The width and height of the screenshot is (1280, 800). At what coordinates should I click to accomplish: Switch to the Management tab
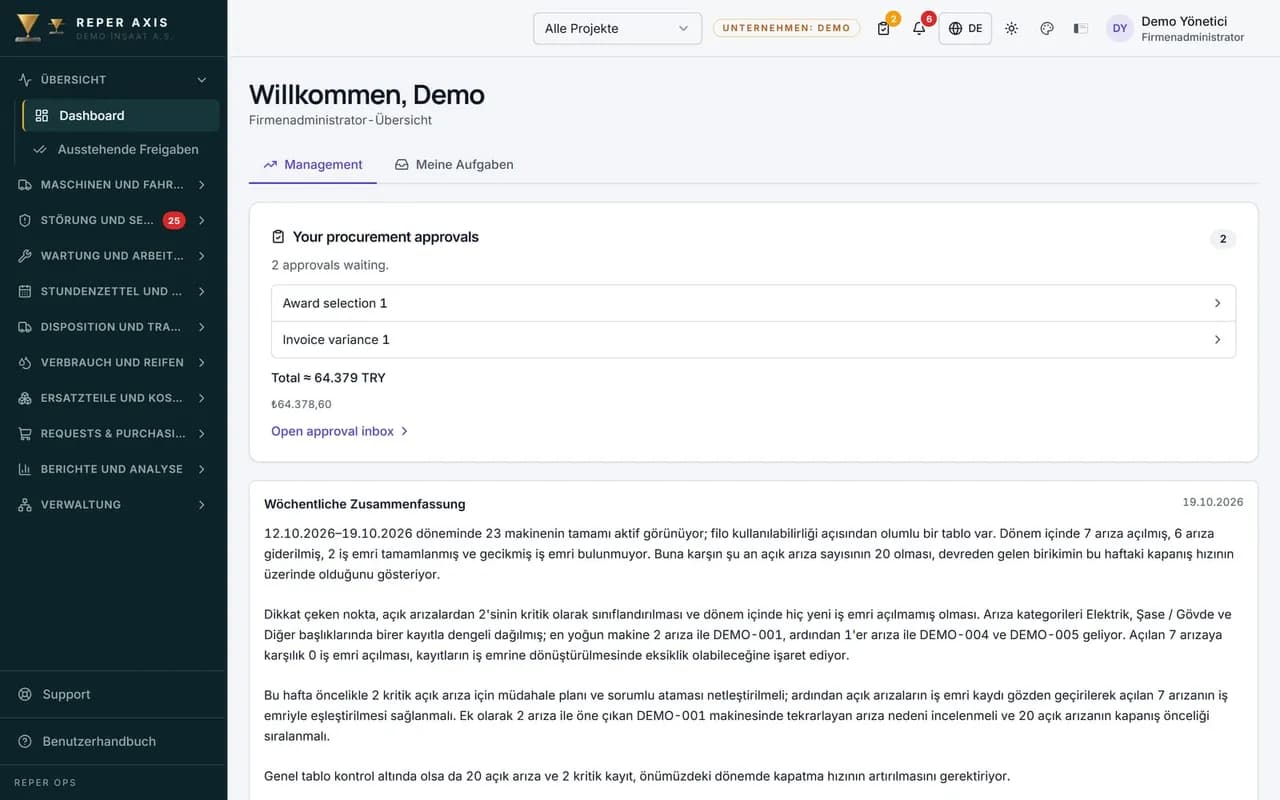tap(313, 165)
